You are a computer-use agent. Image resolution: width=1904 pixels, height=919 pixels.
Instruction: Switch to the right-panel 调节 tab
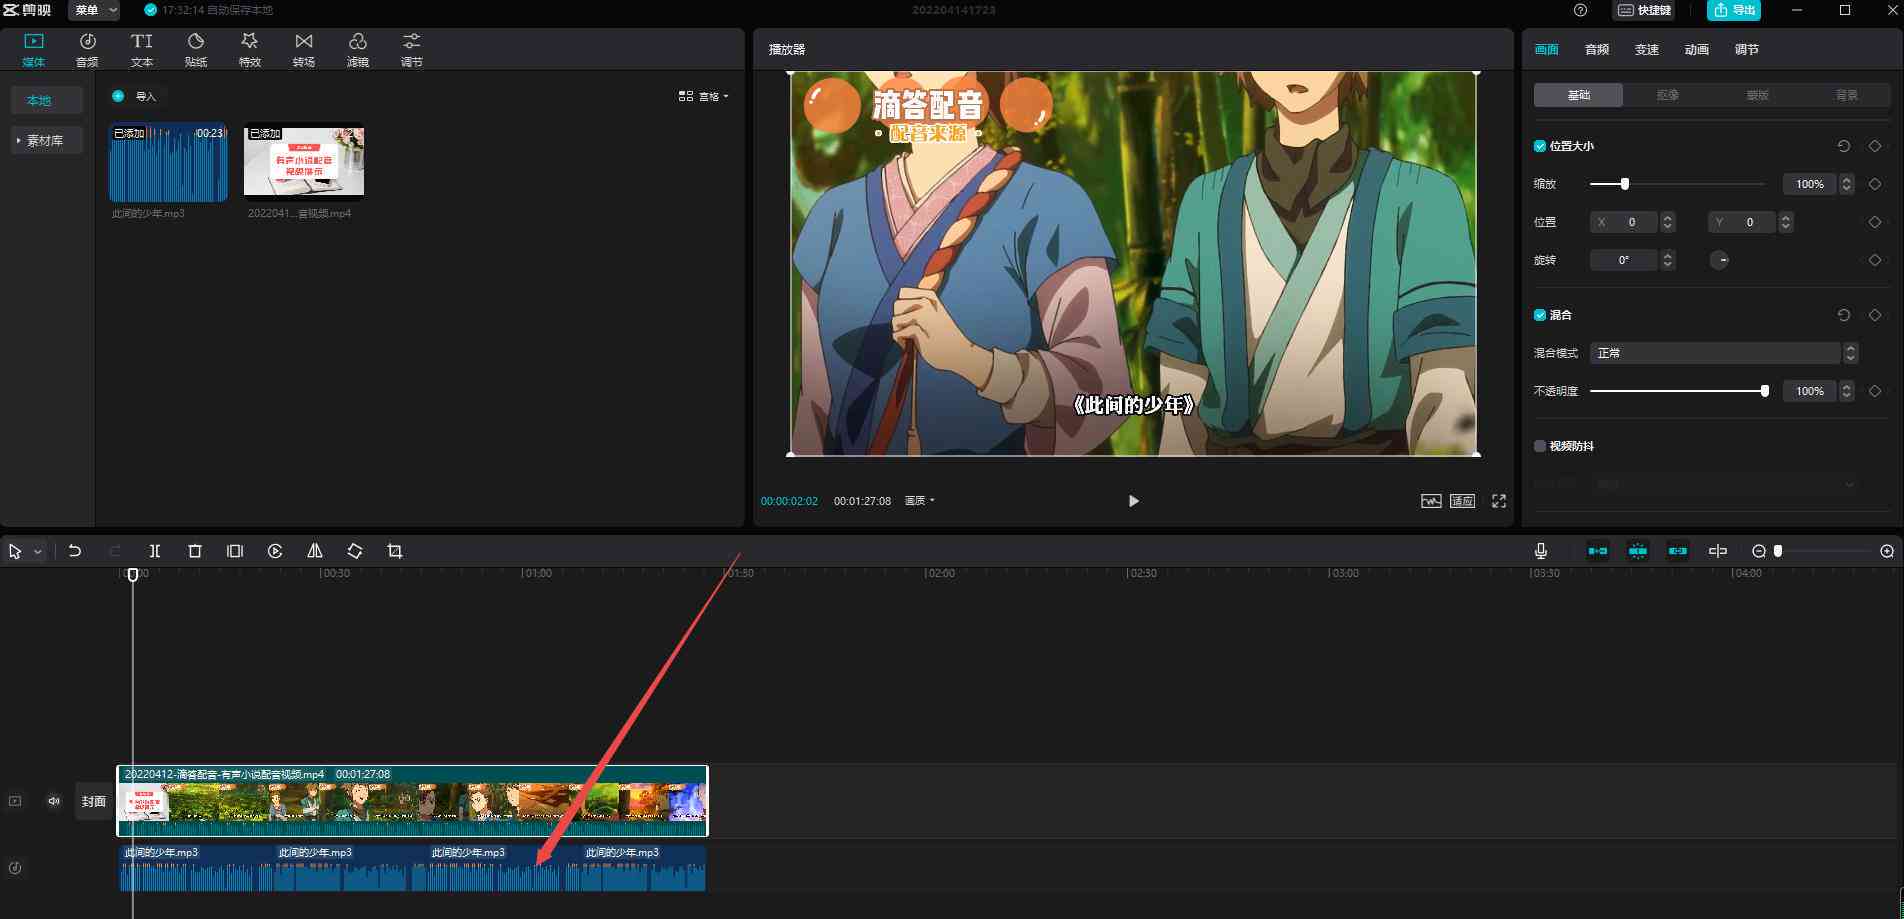[1747, 50]
